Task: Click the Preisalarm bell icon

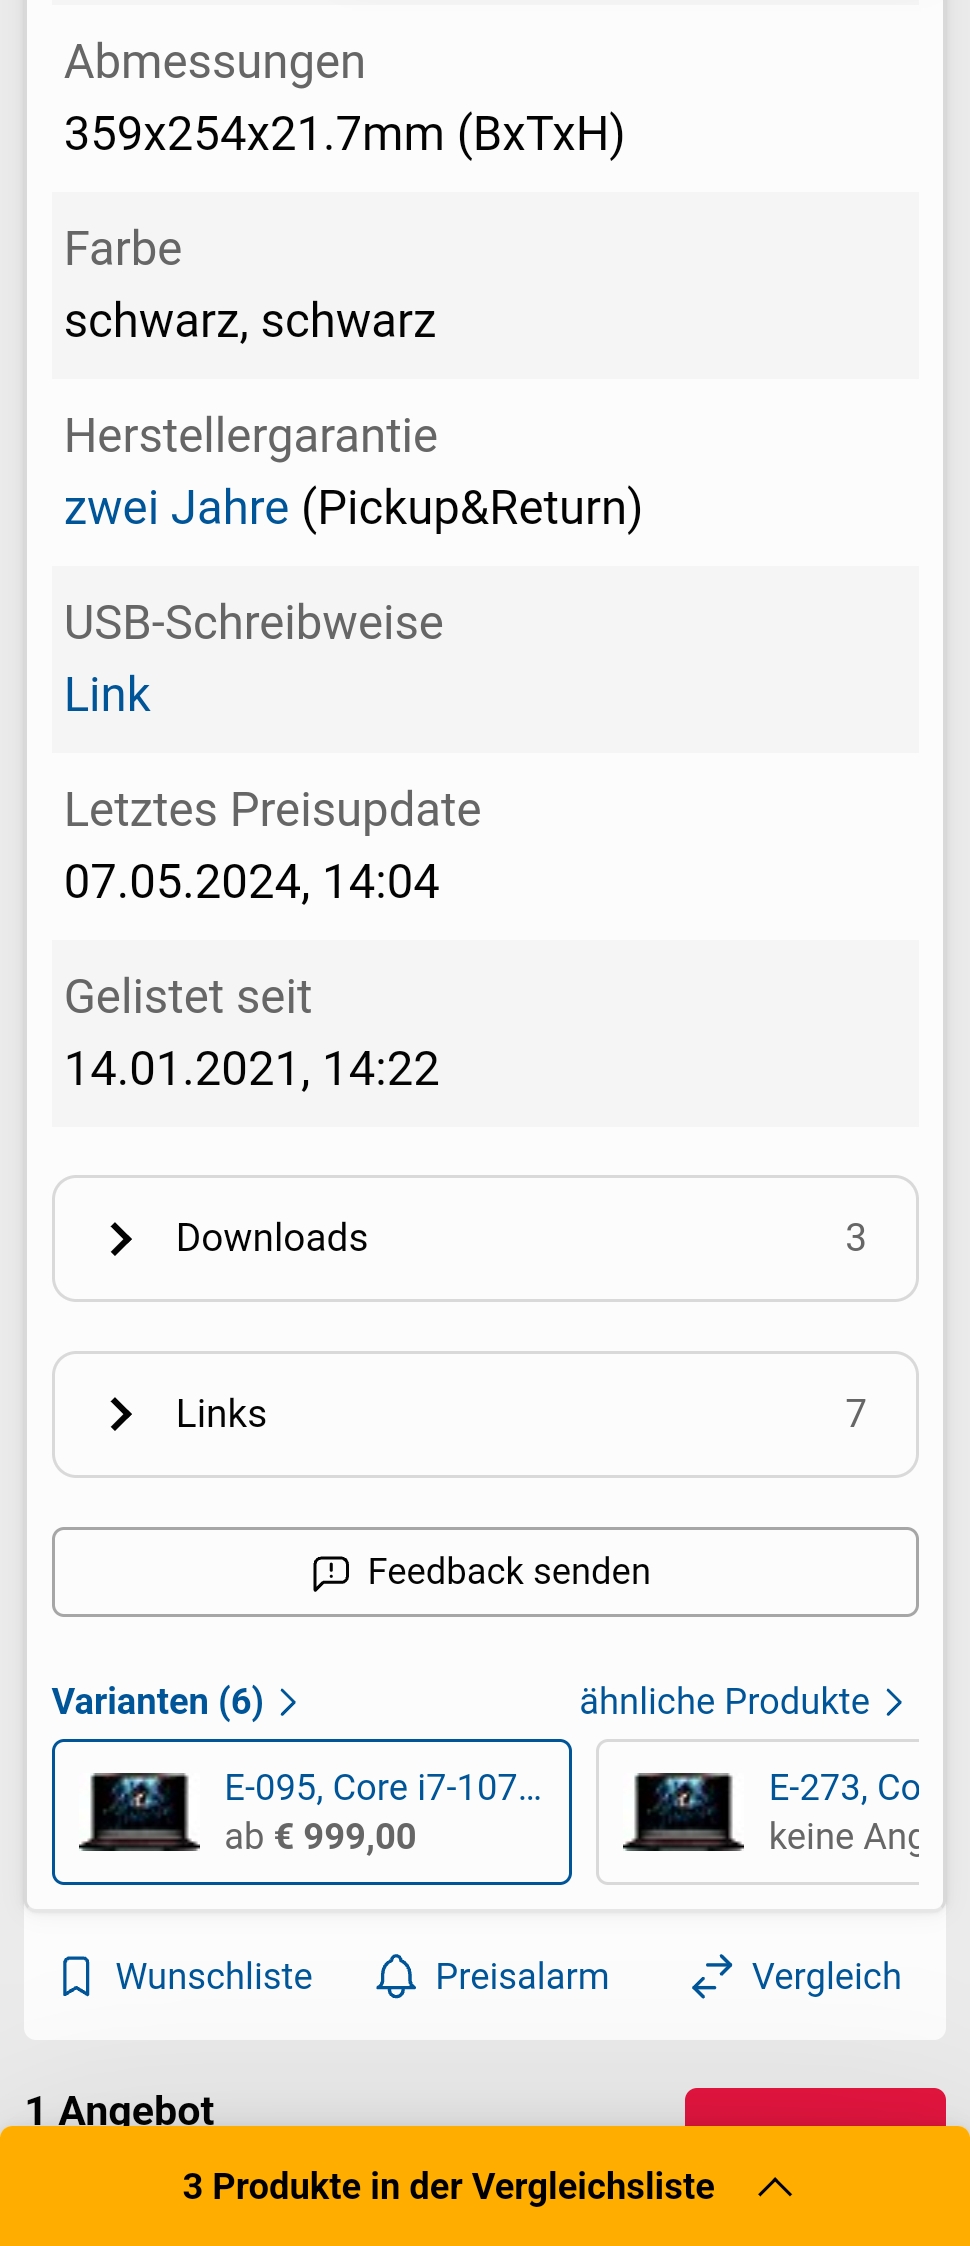Action: 396,1977
